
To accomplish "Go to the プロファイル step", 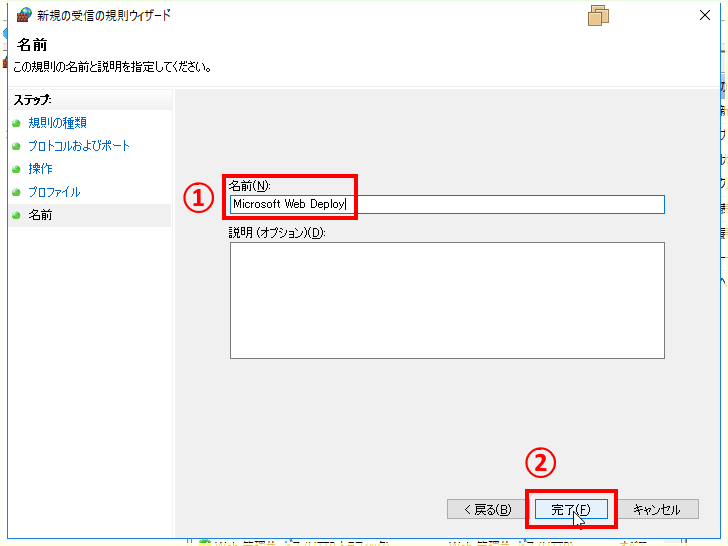I will pos(54,192).
